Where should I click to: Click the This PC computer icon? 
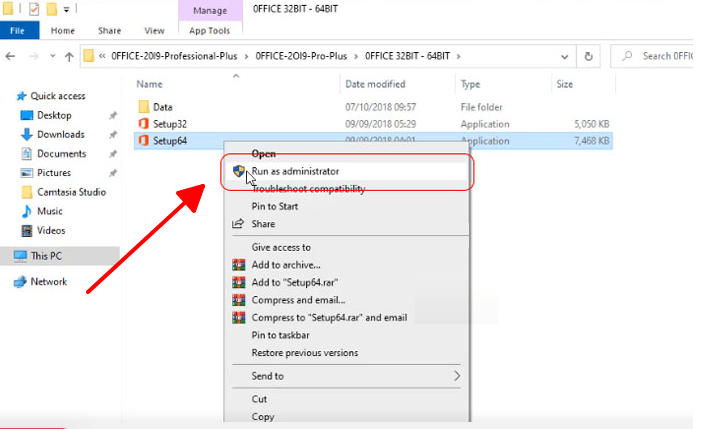click(20, 256)
